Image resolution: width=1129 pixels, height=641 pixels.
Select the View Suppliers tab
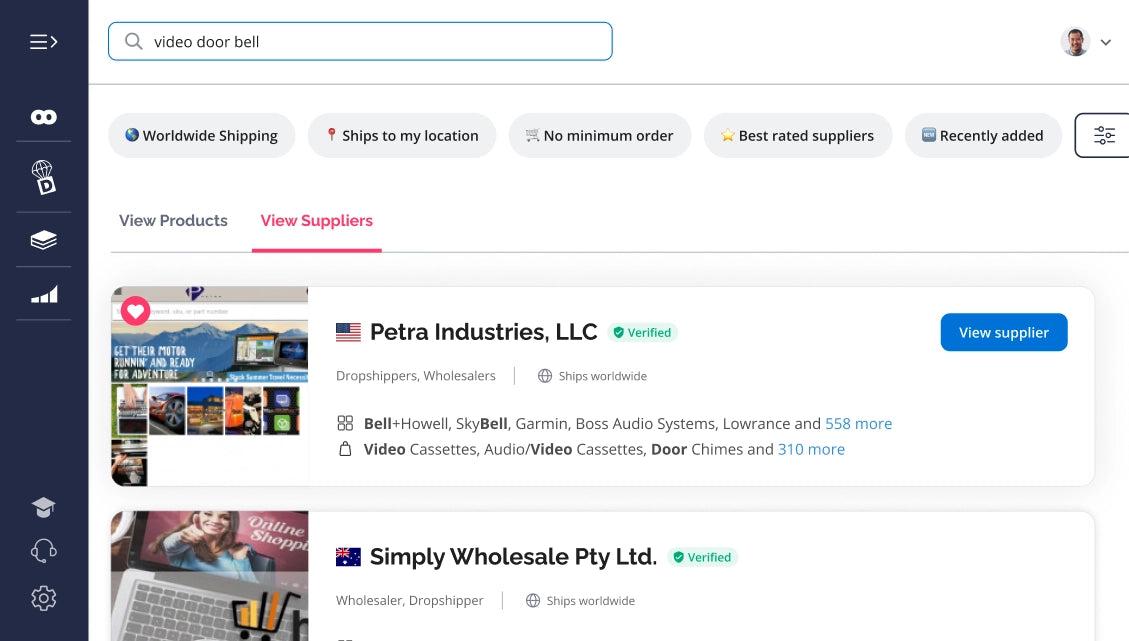317,220
